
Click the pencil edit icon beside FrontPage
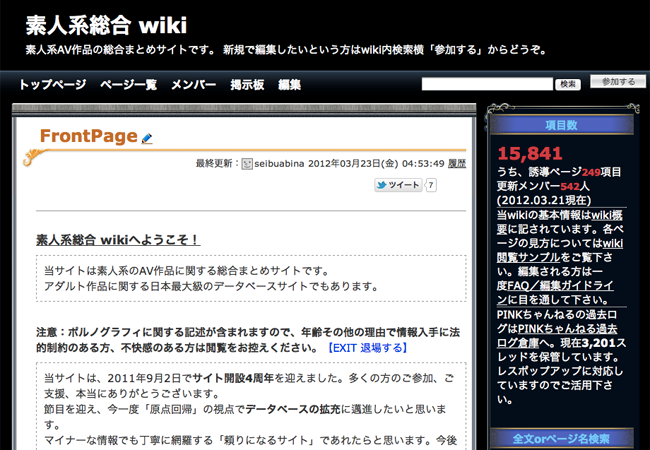(x=147, y=139)
